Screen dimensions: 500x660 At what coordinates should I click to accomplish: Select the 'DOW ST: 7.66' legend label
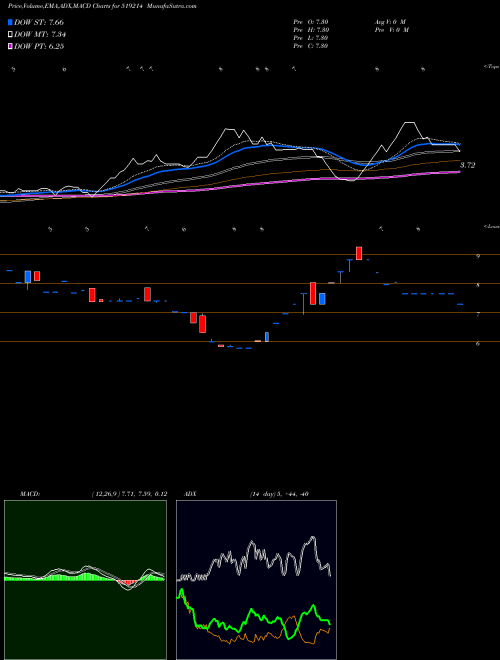tap(39, 22)
